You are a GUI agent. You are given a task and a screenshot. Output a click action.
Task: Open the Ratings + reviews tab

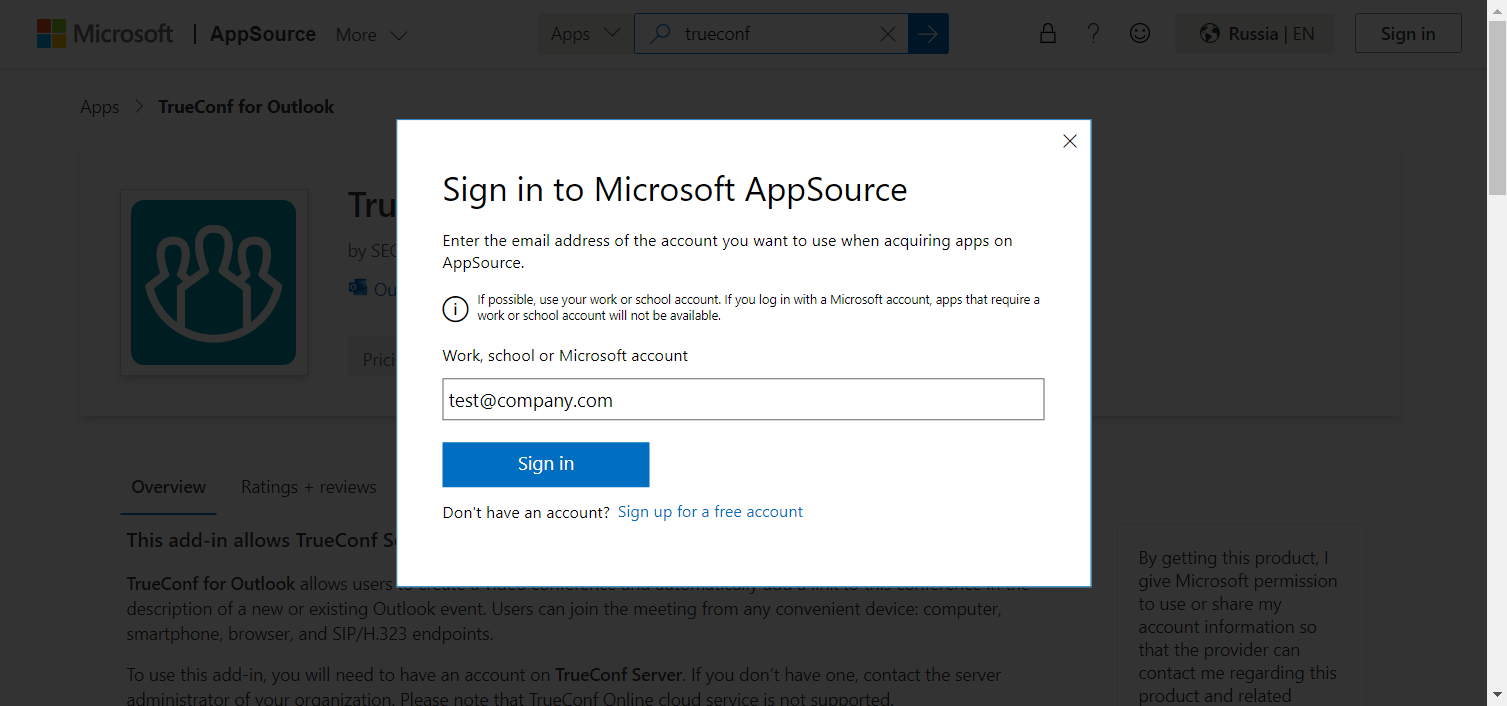(308, 487)
